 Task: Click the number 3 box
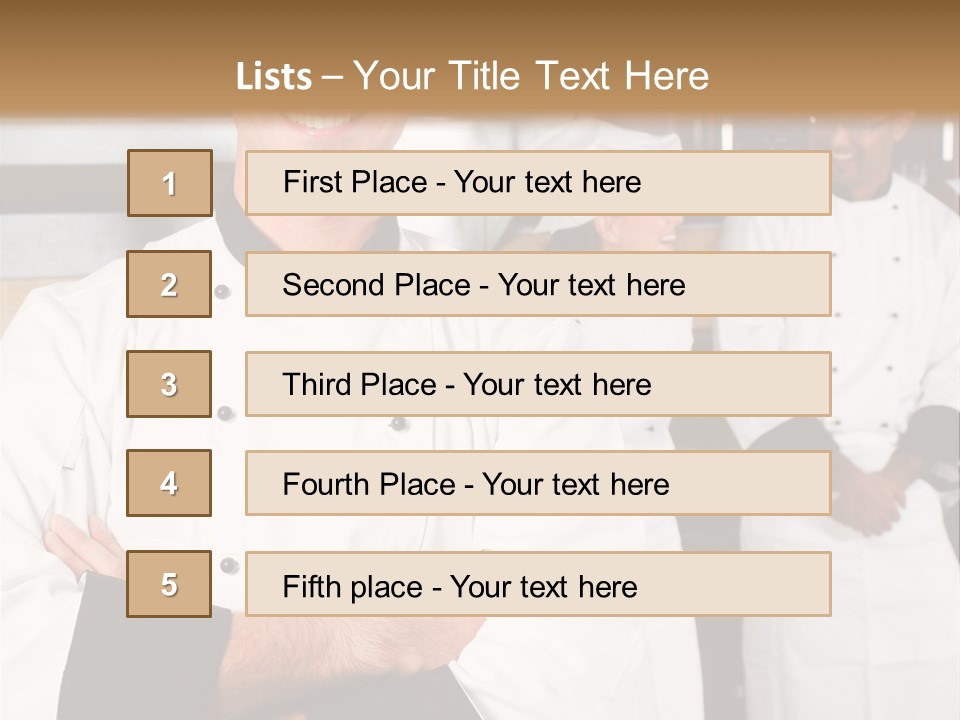(169, 384)
